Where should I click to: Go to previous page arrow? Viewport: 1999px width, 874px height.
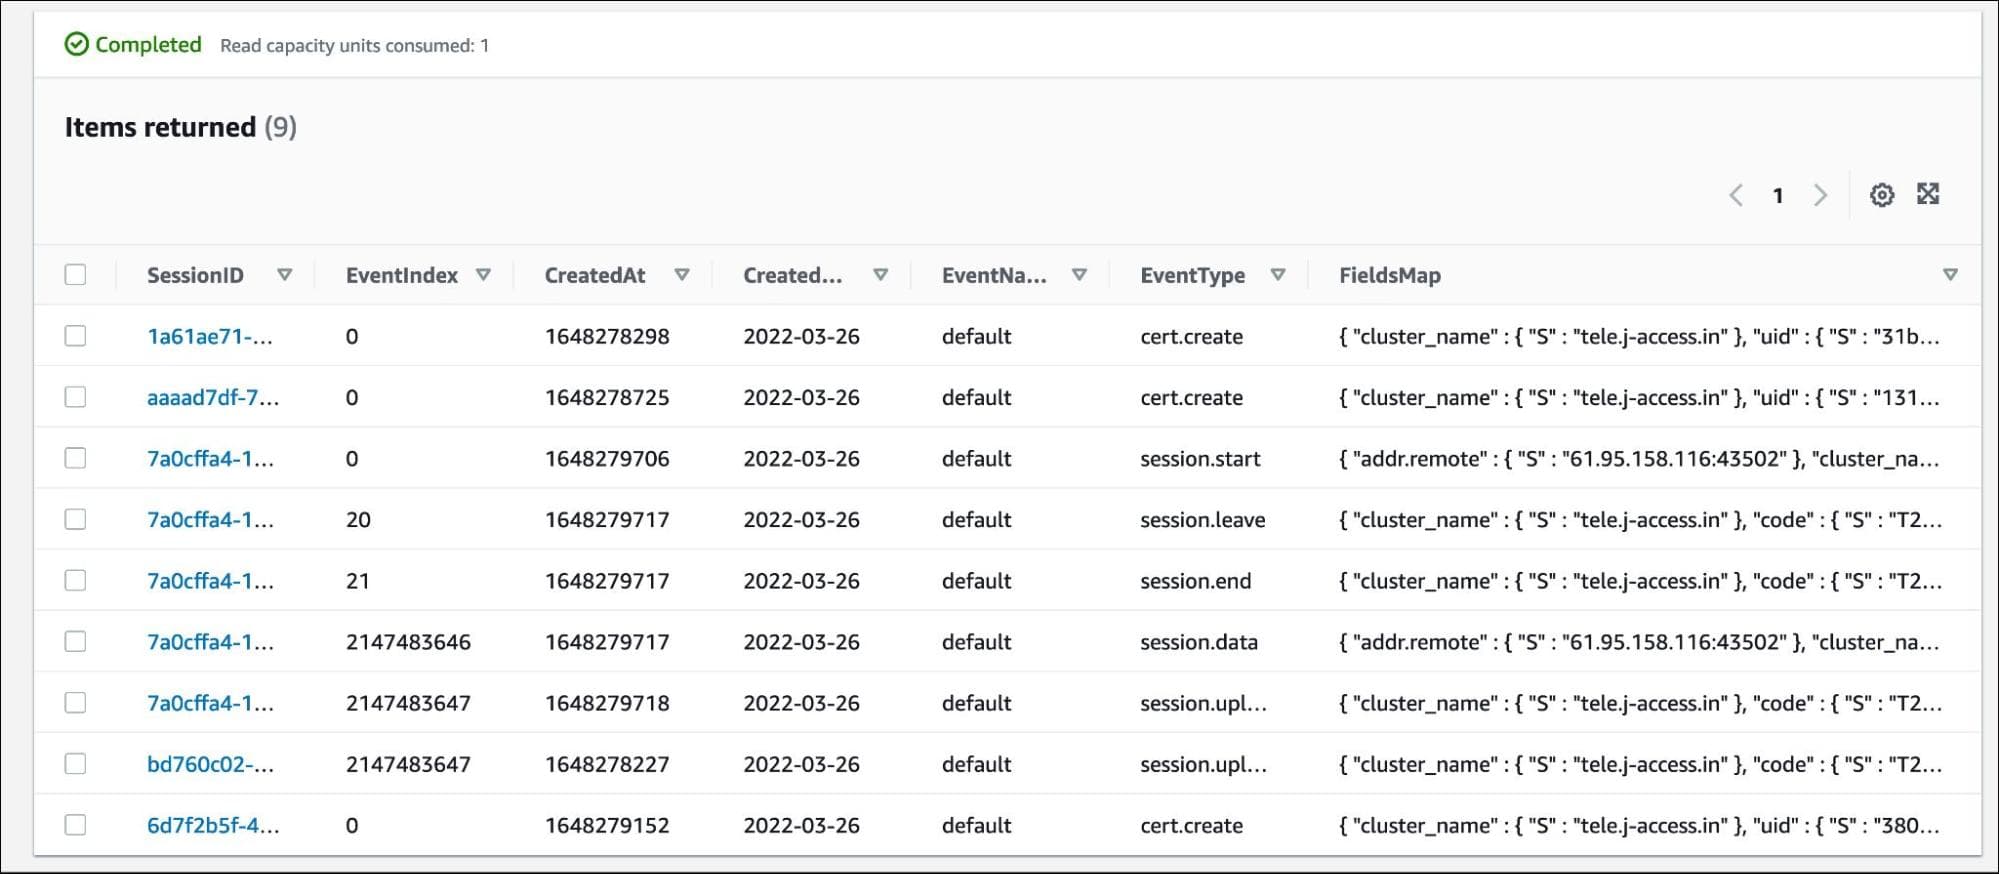(x=1736, y=195)
